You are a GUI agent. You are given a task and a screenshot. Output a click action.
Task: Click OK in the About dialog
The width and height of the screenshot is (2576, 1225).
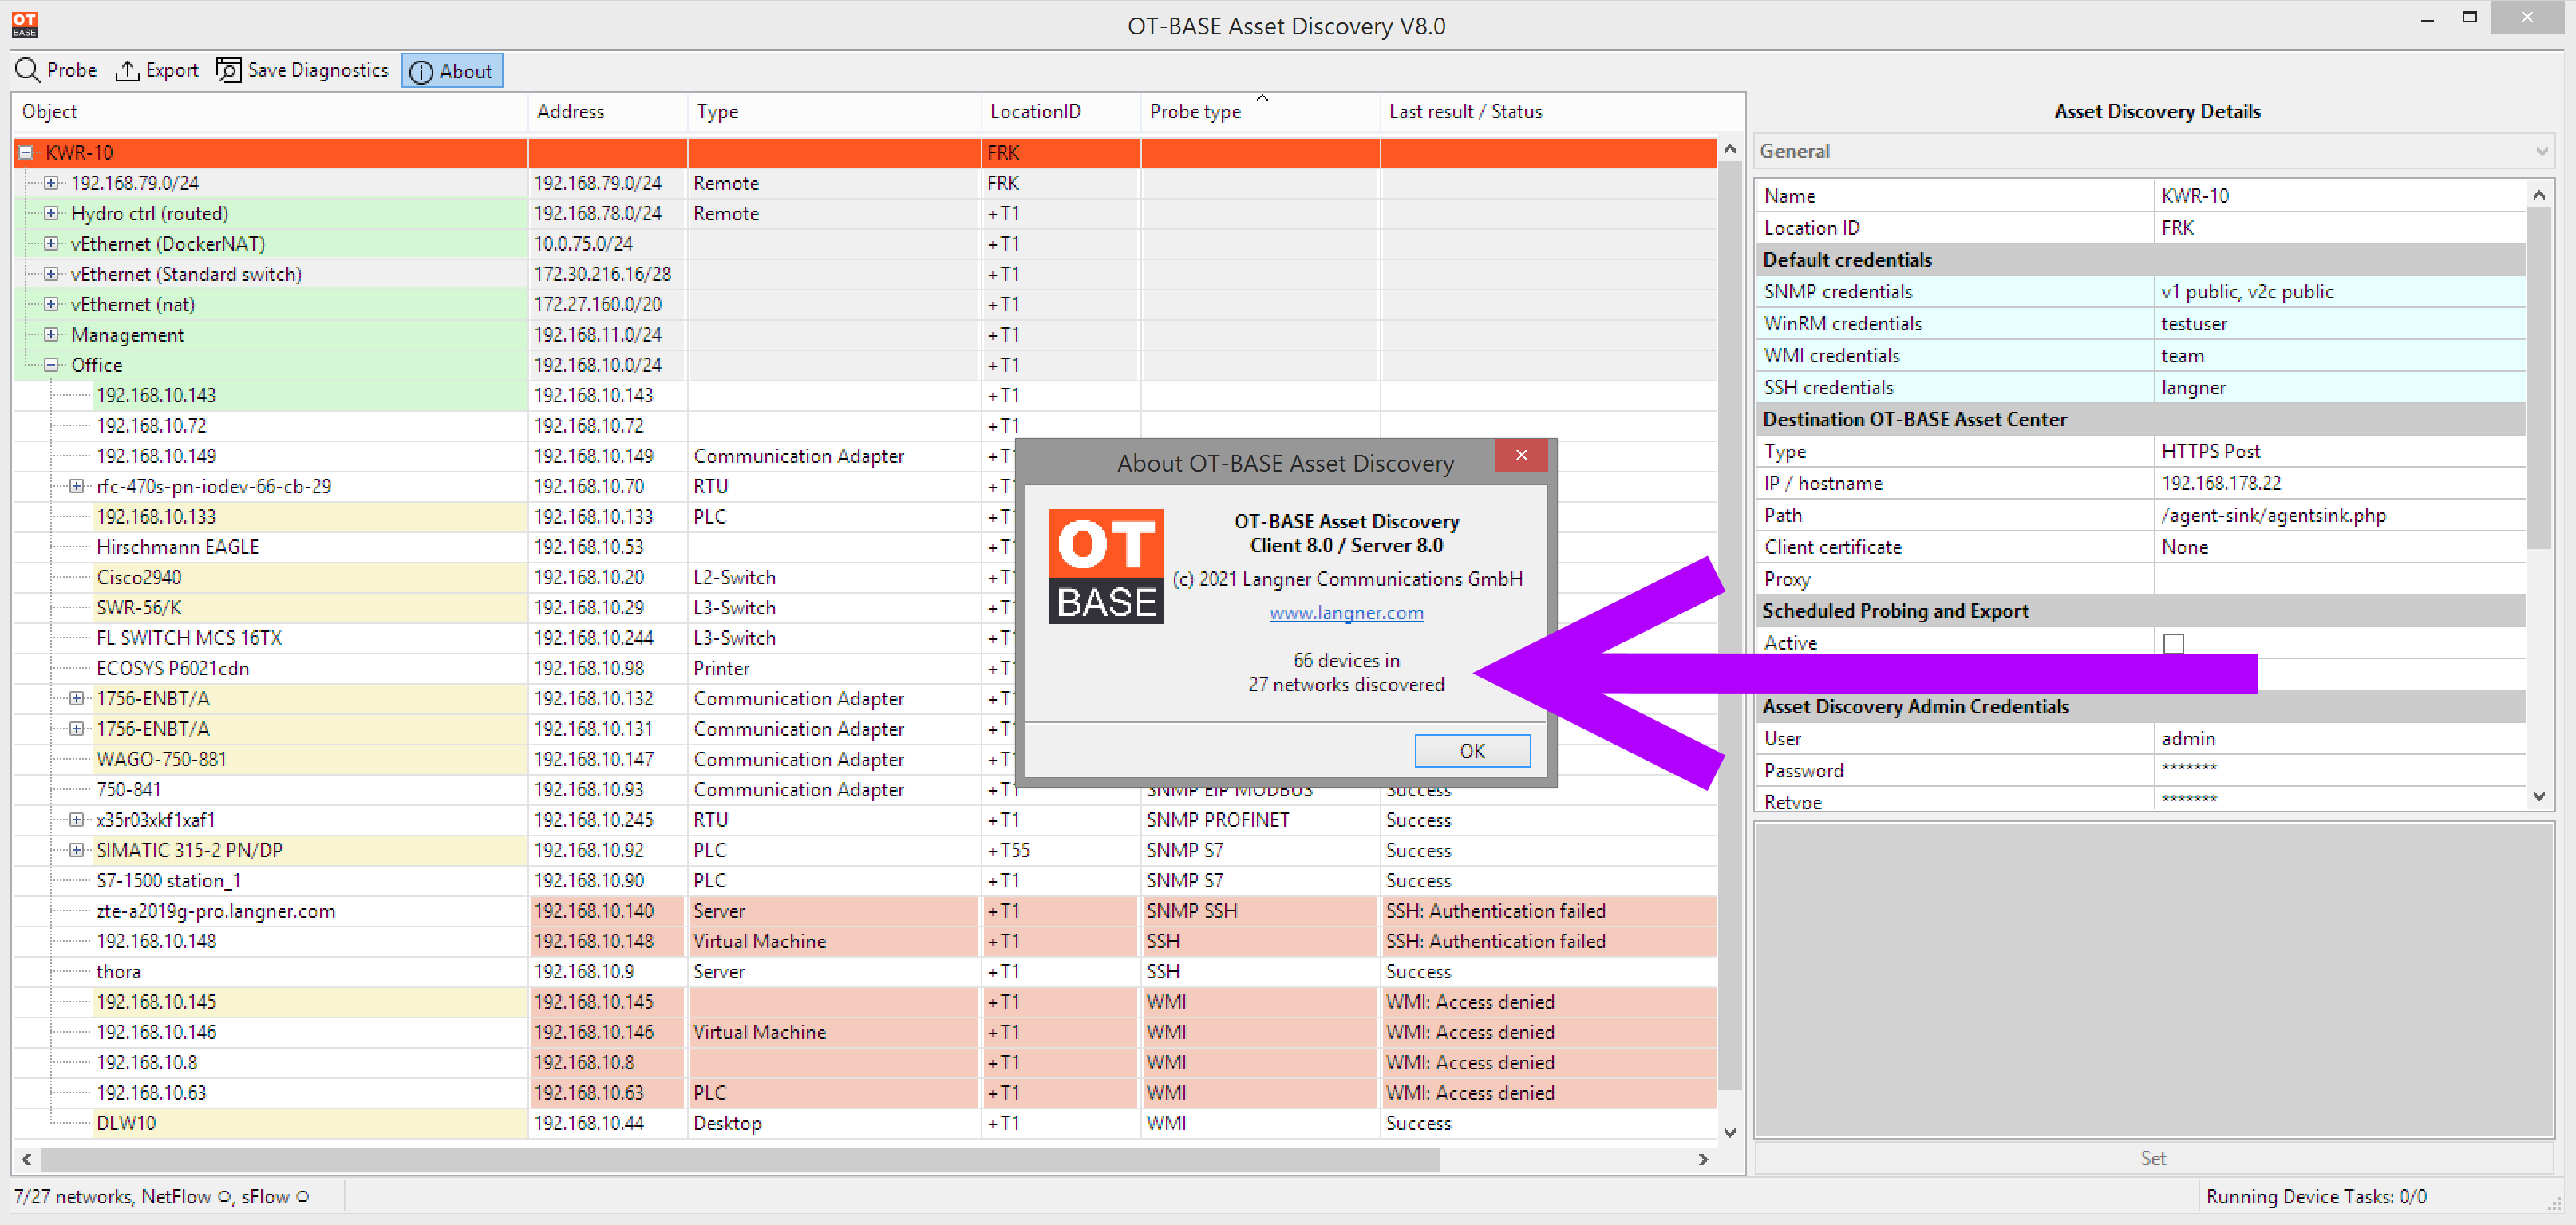click(x=1472, y=751)
